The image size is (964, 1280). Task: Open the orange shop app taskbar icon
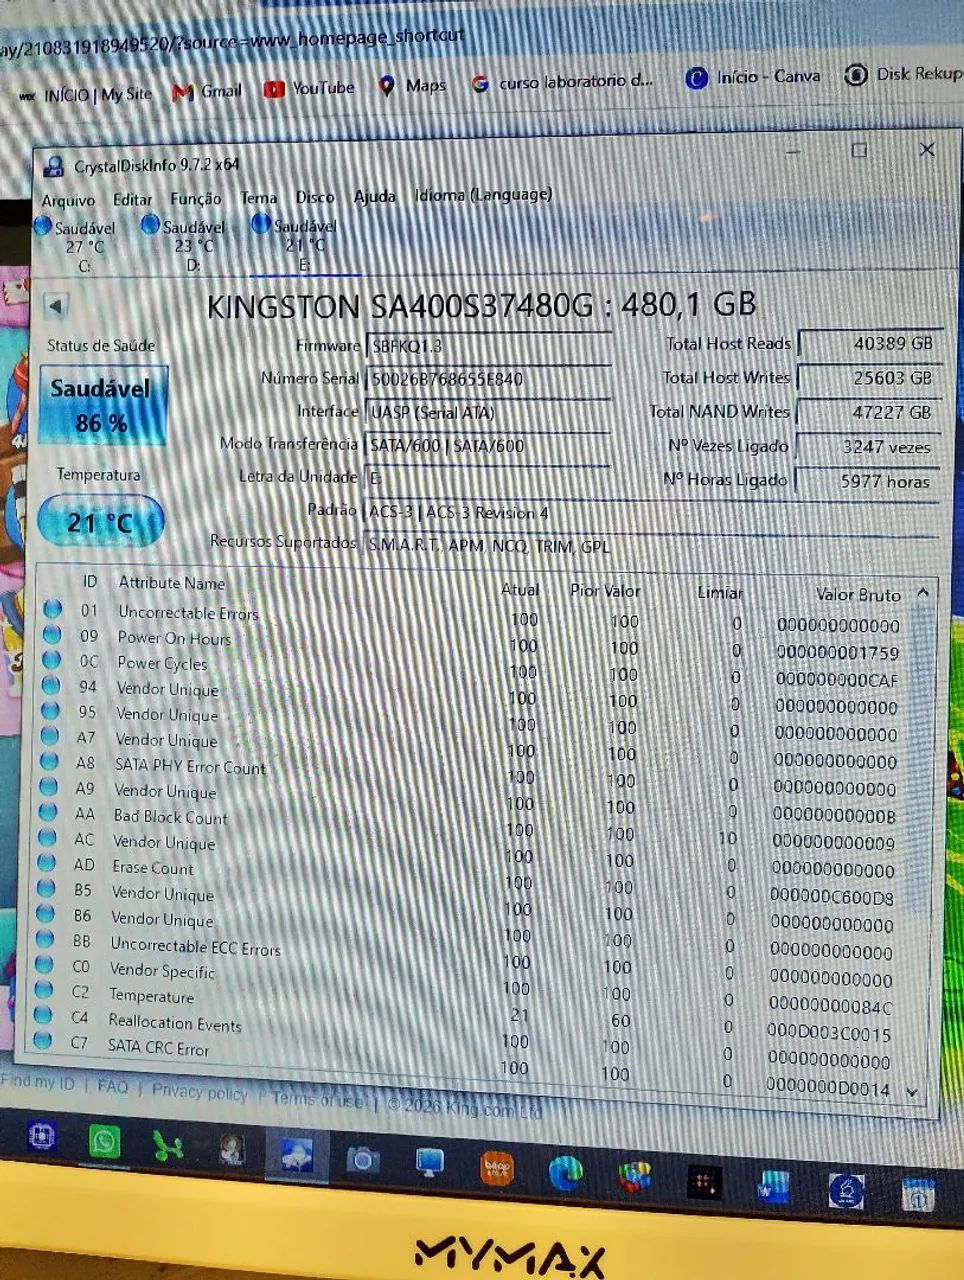pyautogui.click(x=497, y=1168)
